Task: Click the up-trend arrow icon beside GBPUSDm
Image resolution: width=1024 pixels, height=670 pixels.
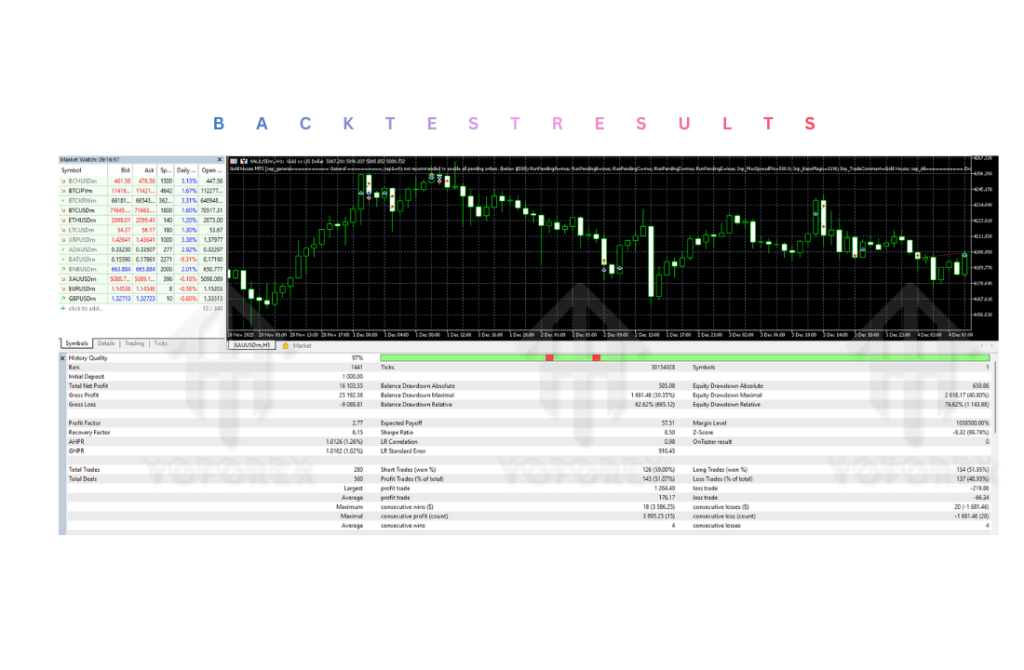Action: coord(63,298)
